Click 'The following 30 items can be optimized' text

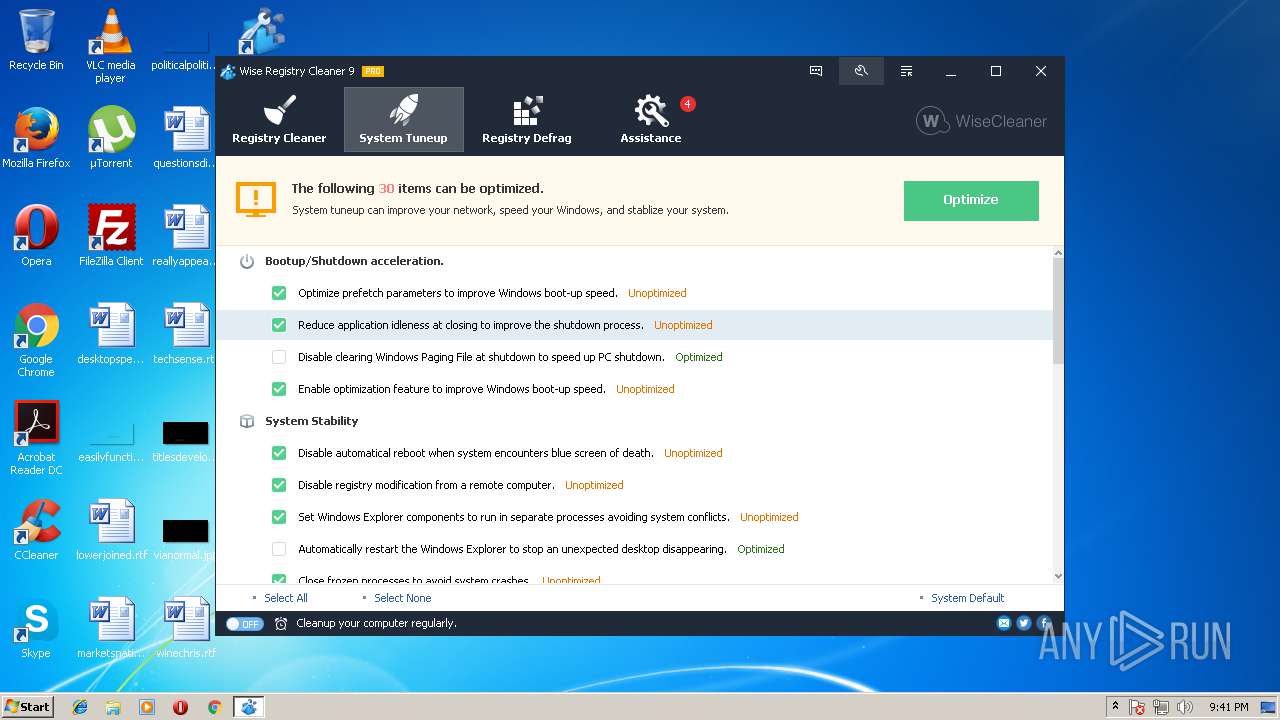point(417,188)
